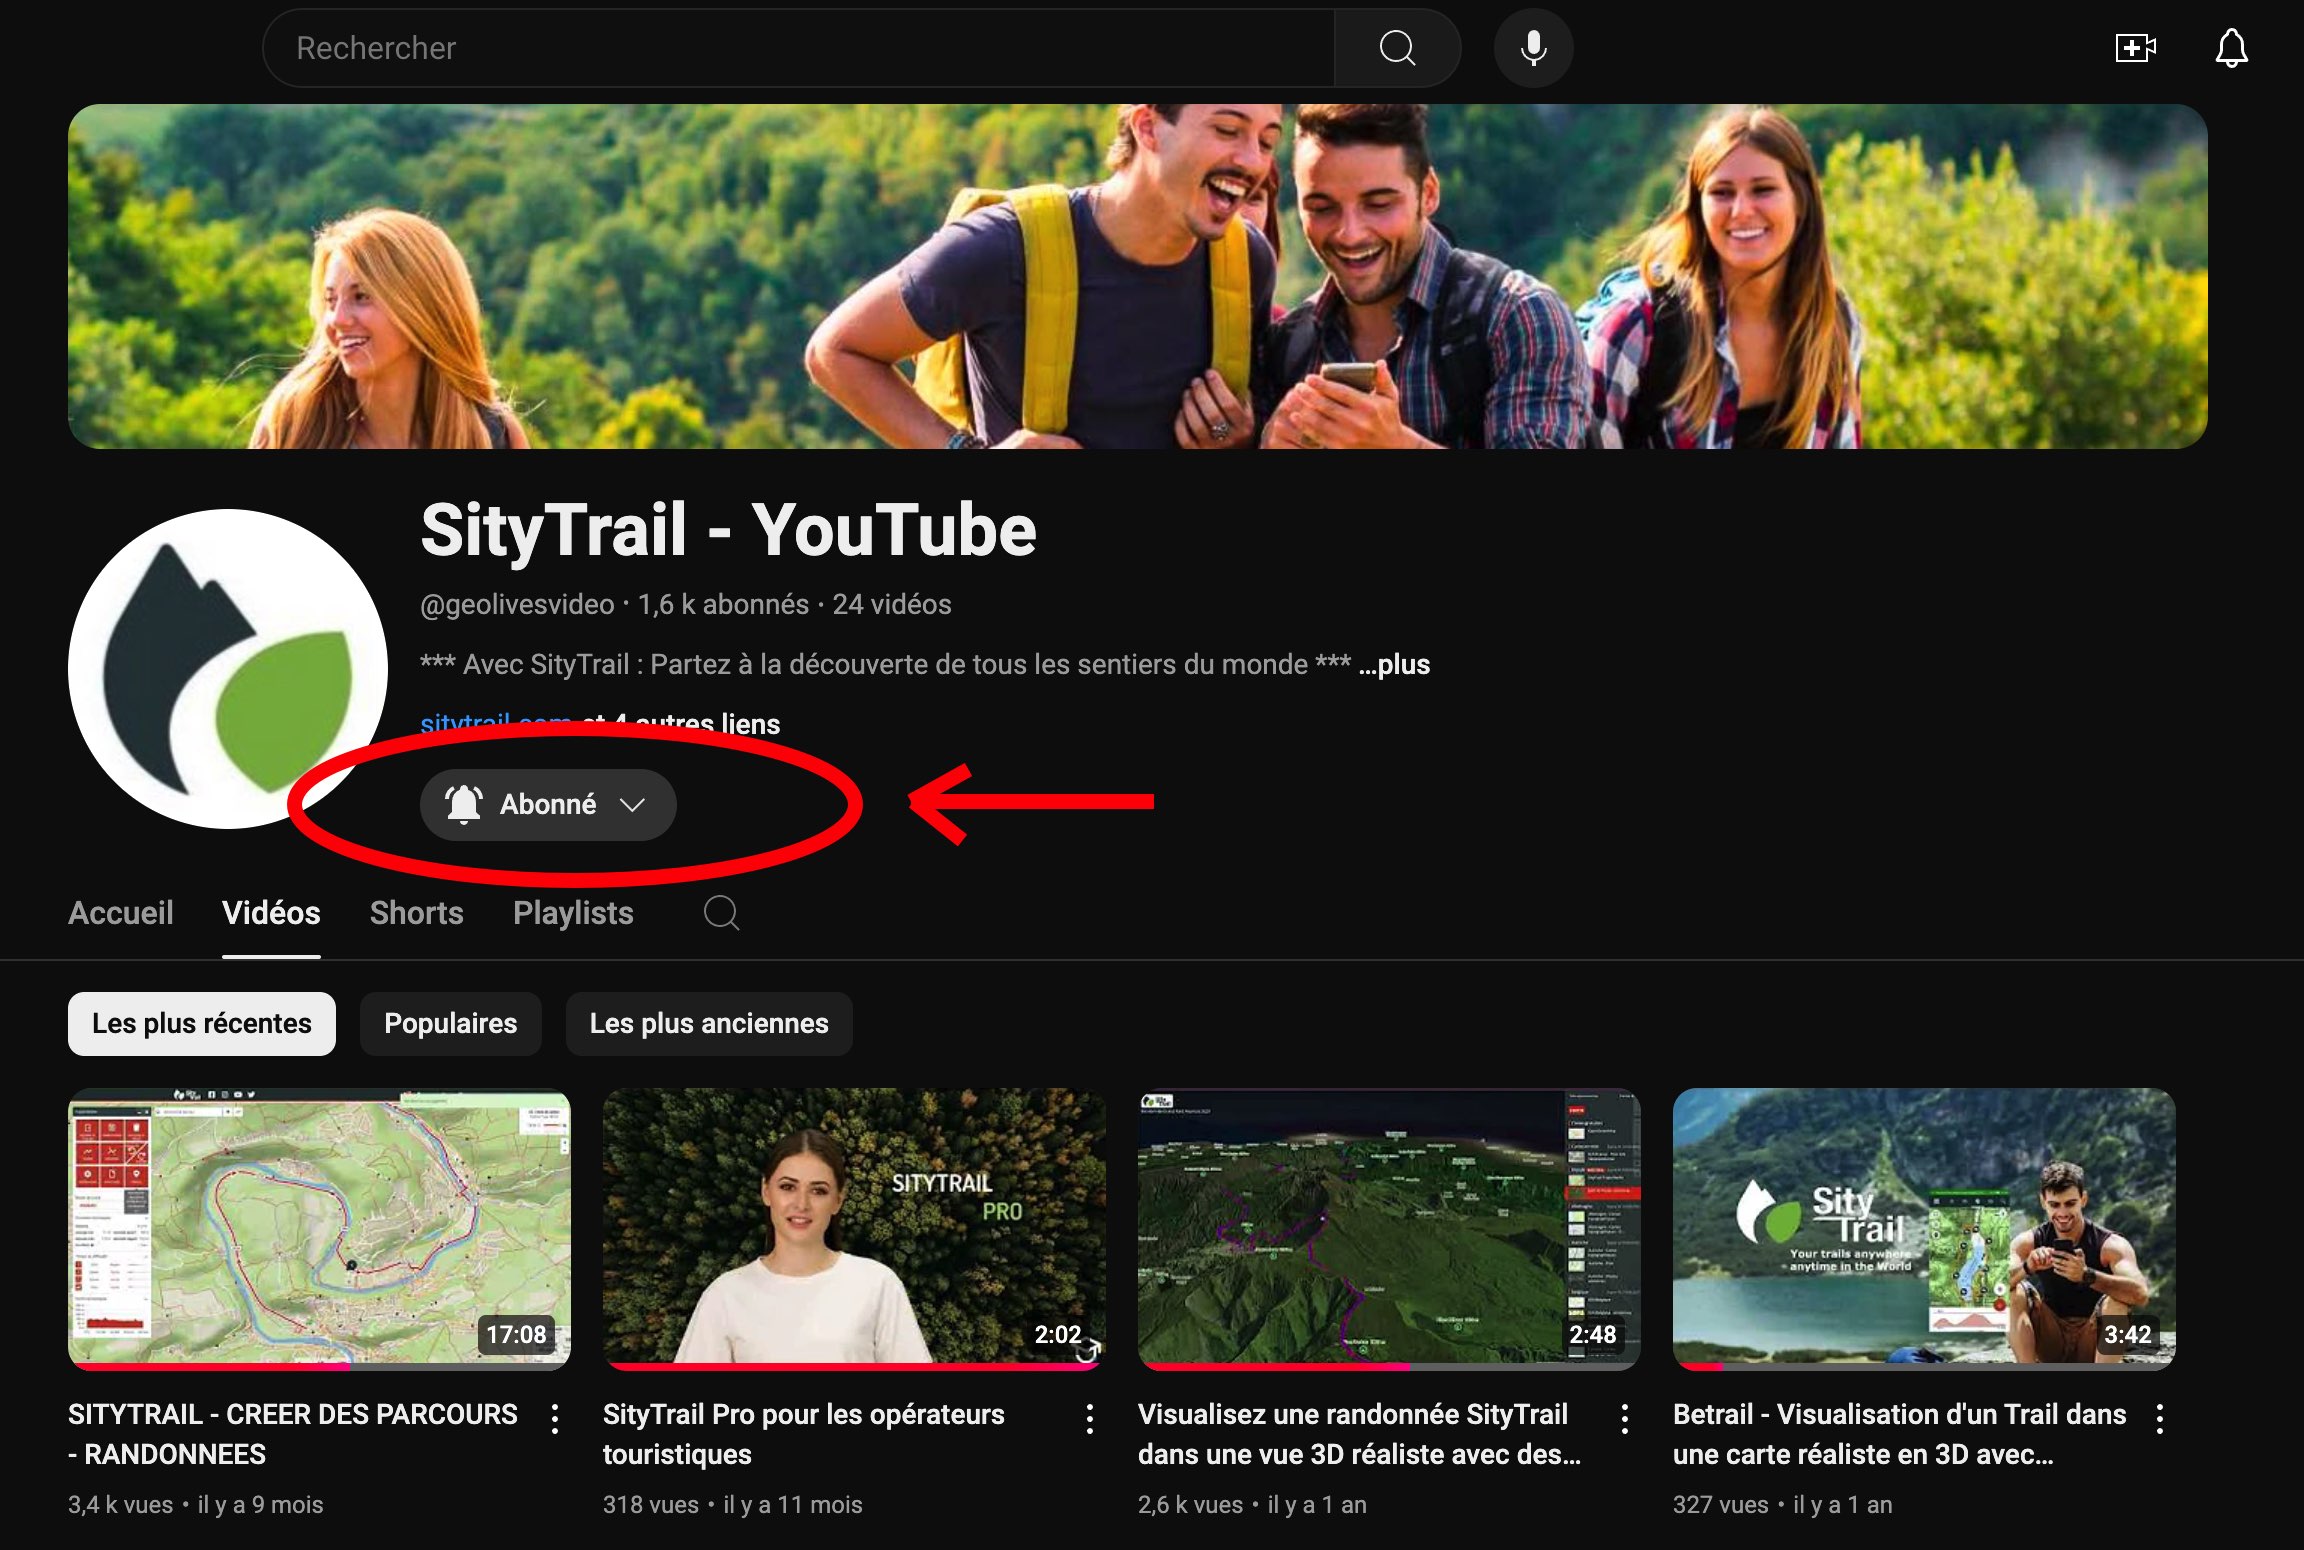Click 3,4 k vues • il y a 9 mois
The image size is (2304, 1550).
point(196,1505)
